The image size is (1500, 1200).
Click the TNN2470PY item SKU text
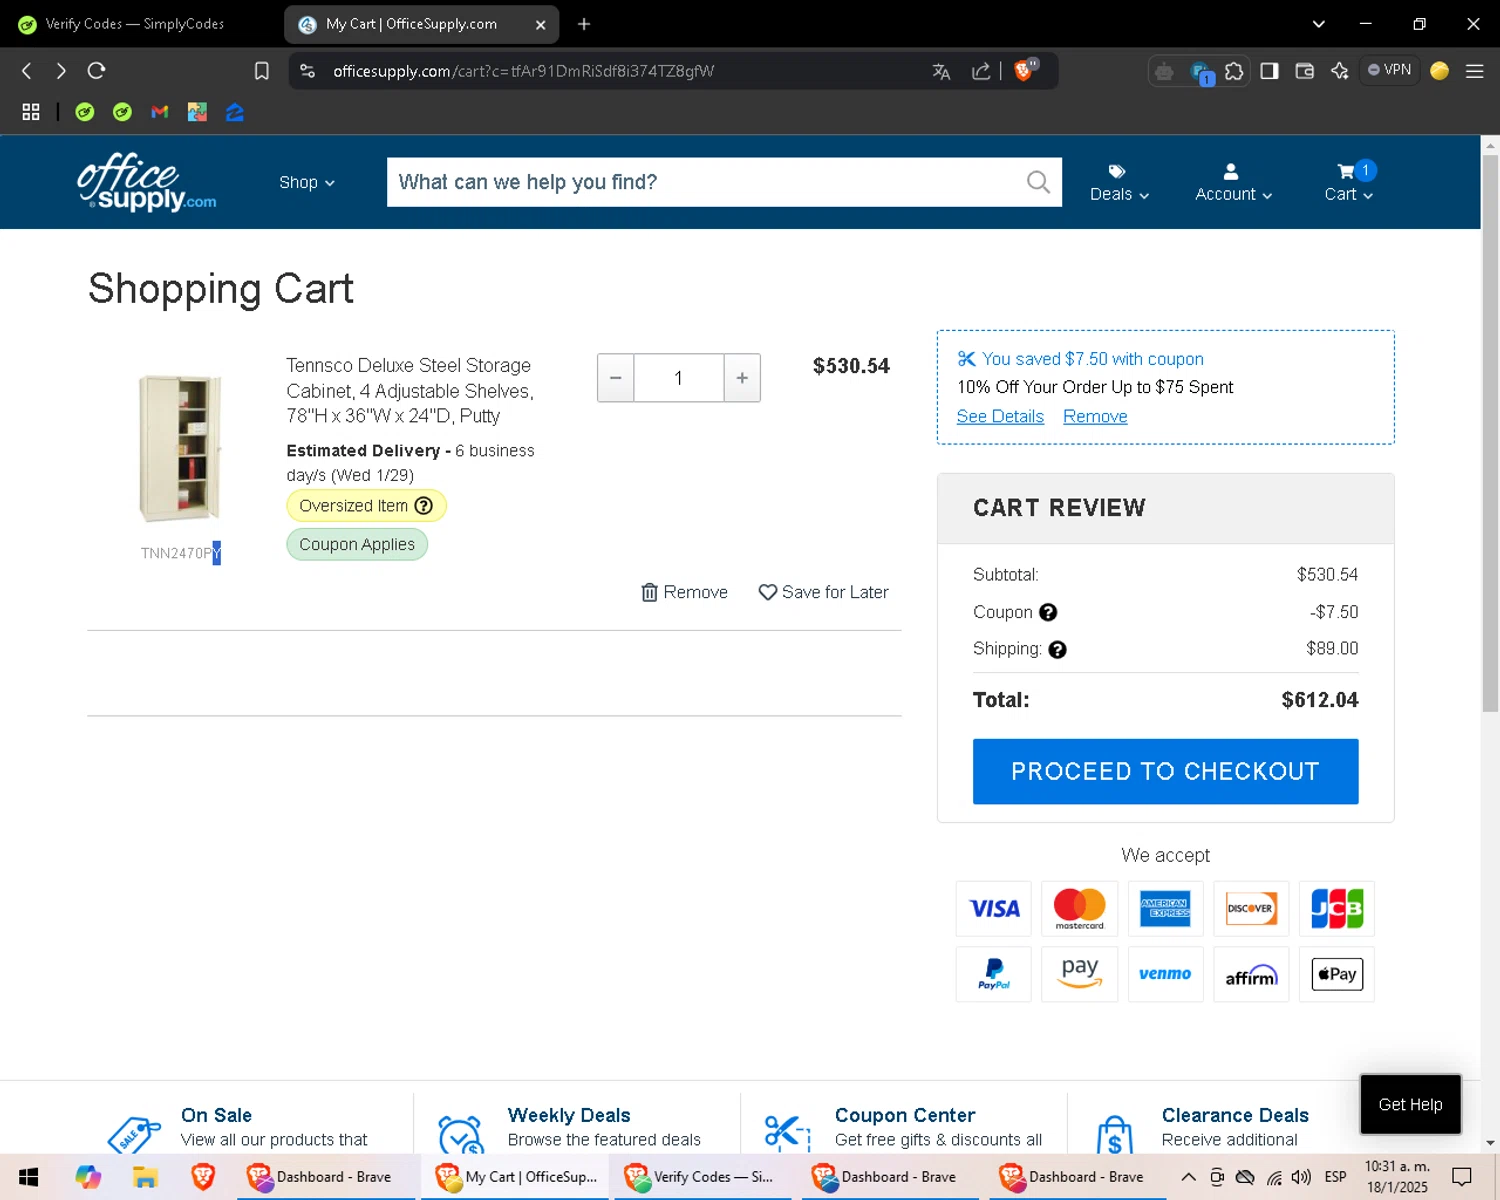pyautogui.click(x=180, y=553)
